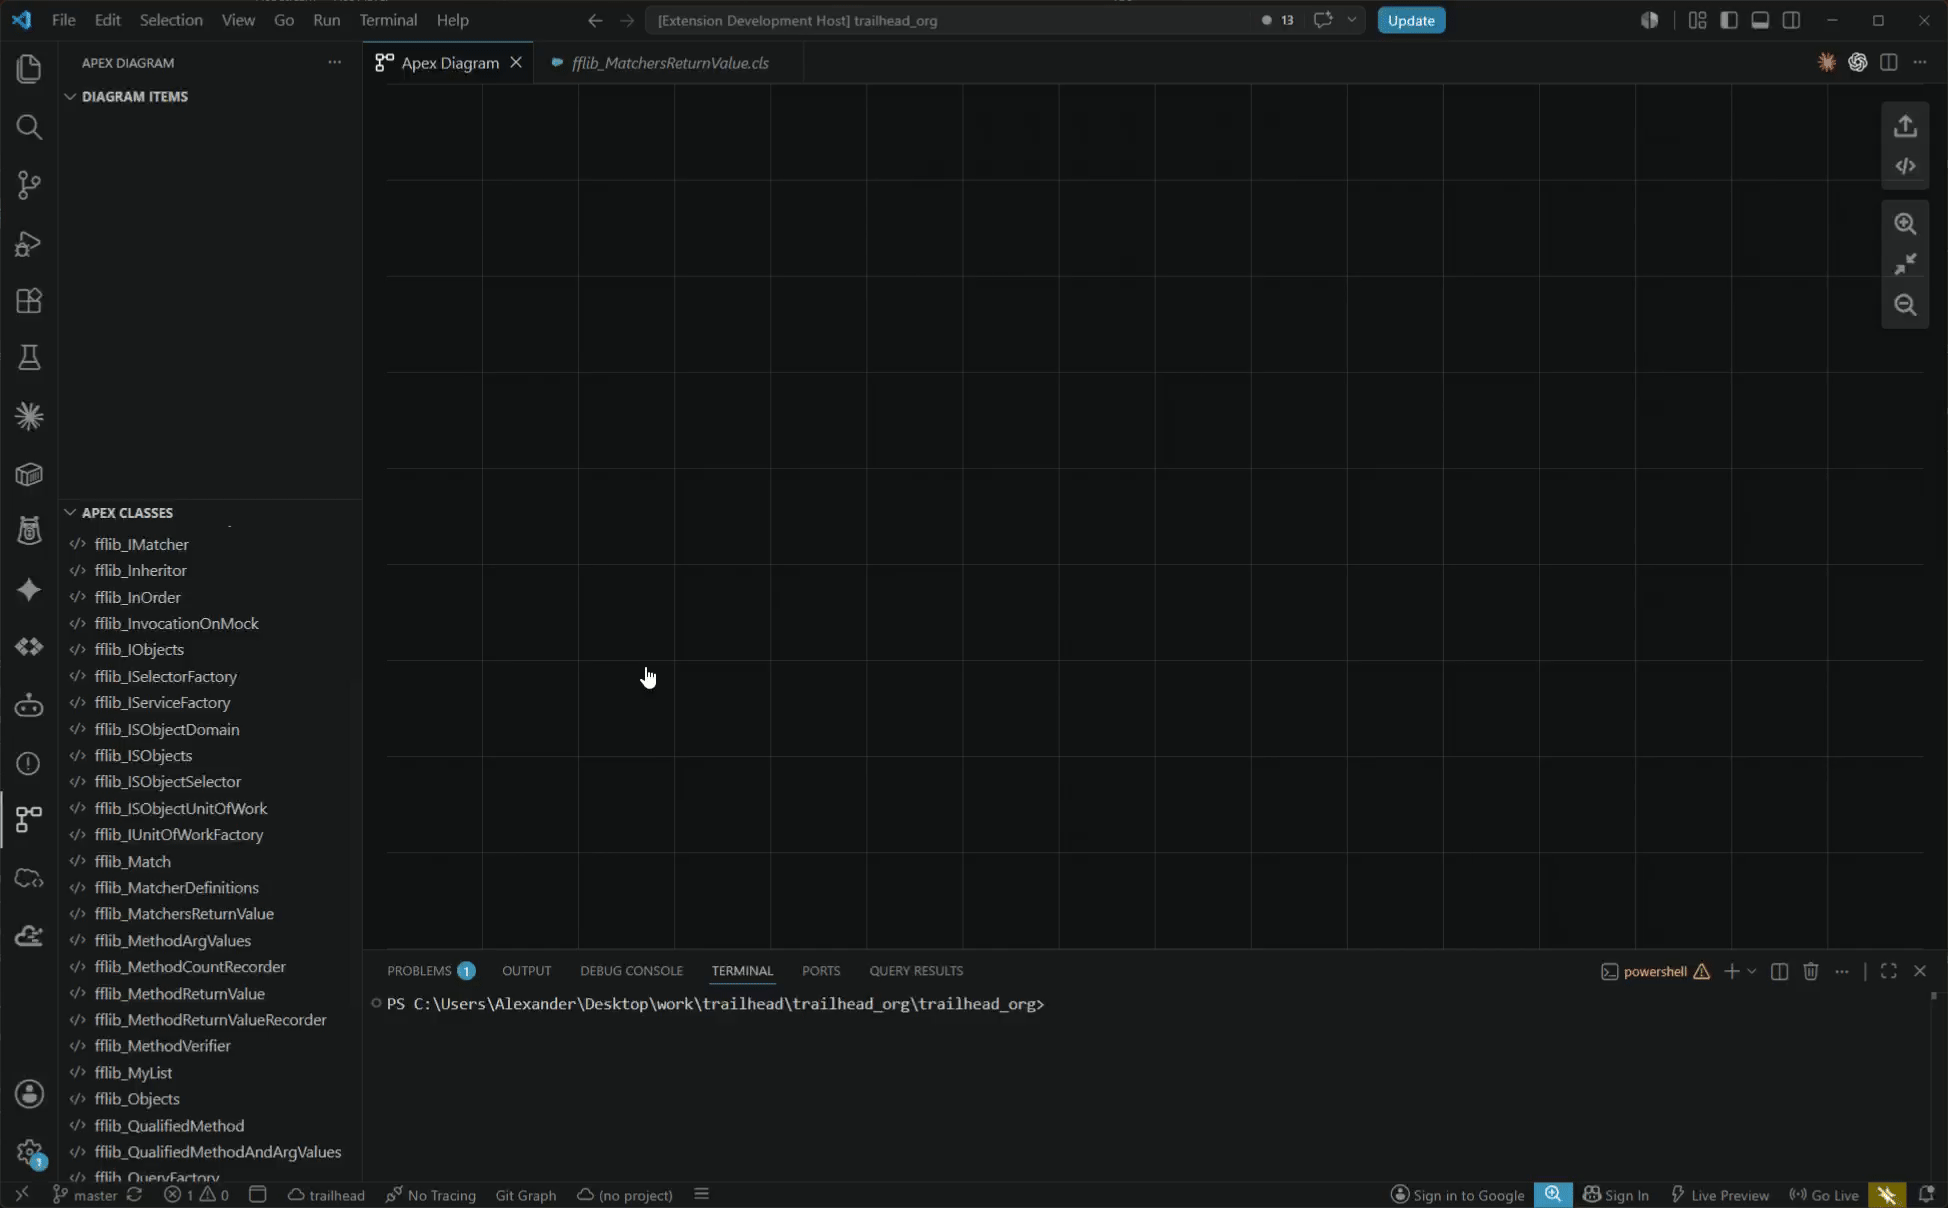
Task: Click the sync changes icon in status bar
Action: point(134,1194)
